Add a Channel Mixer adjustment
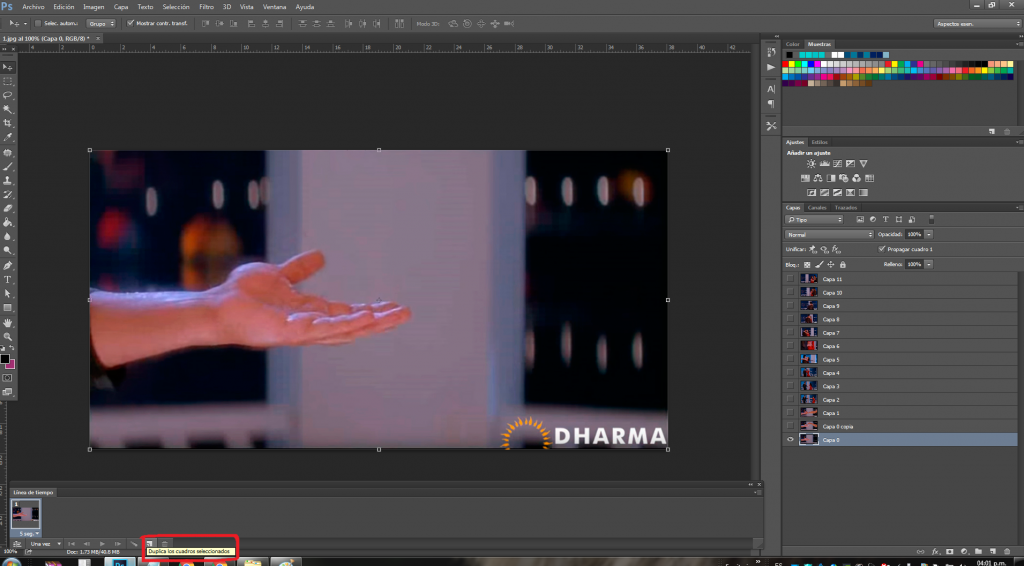The width and height of the screenshot is (1024, 566). [x=856, y=178]
